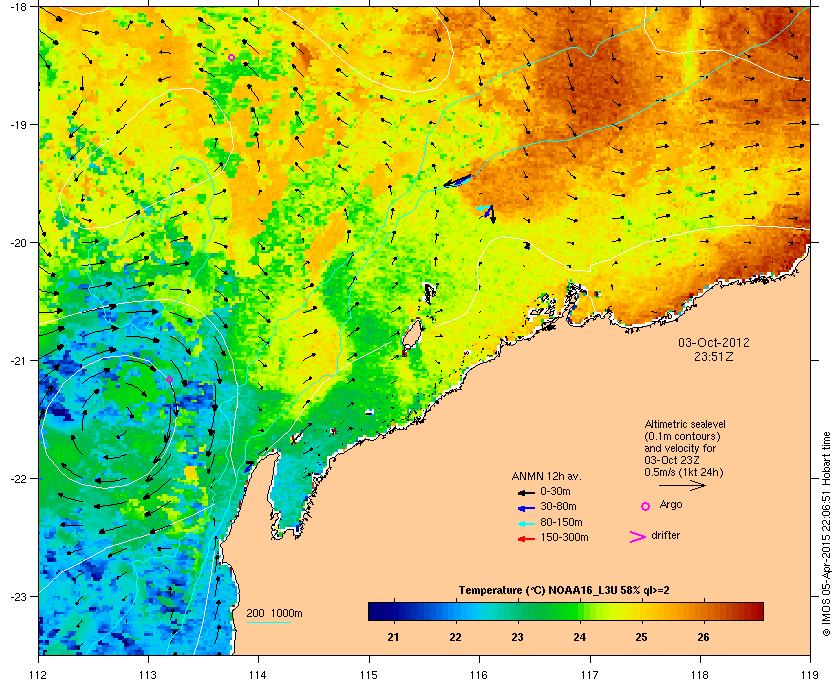Click the longitude axis label 117
This screenshot has height=680, width=840.
coord(590,674)
